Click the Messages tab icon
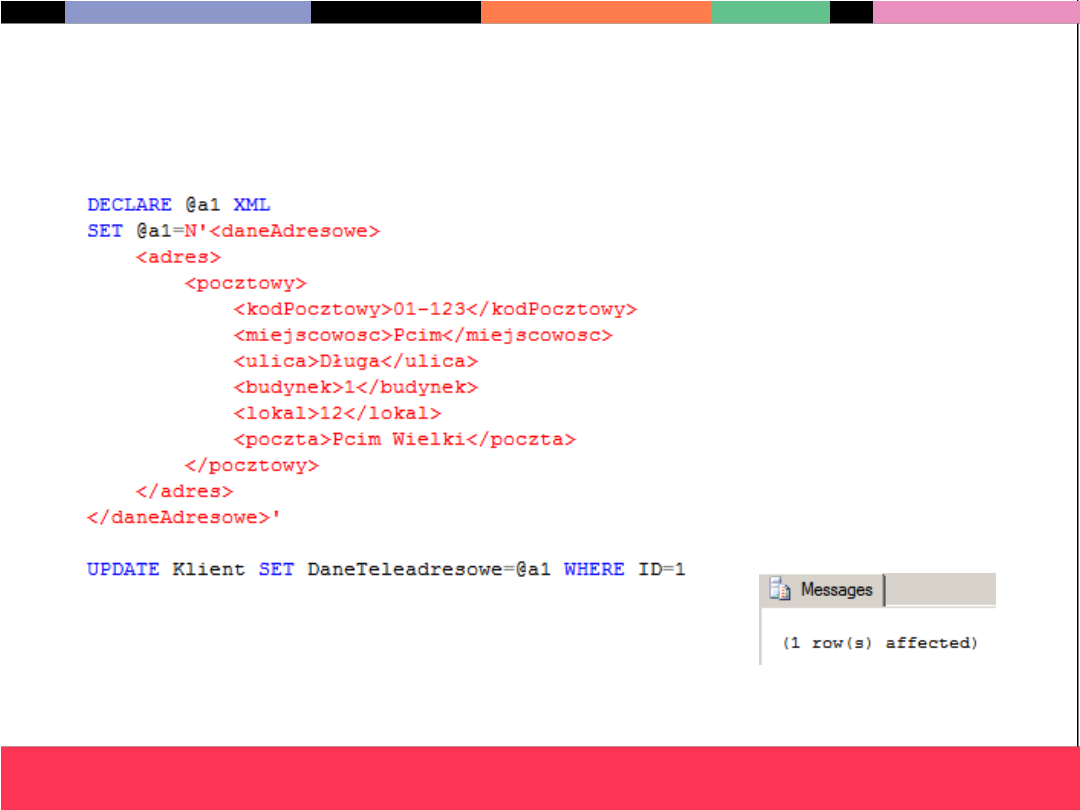 pos(778,590)
